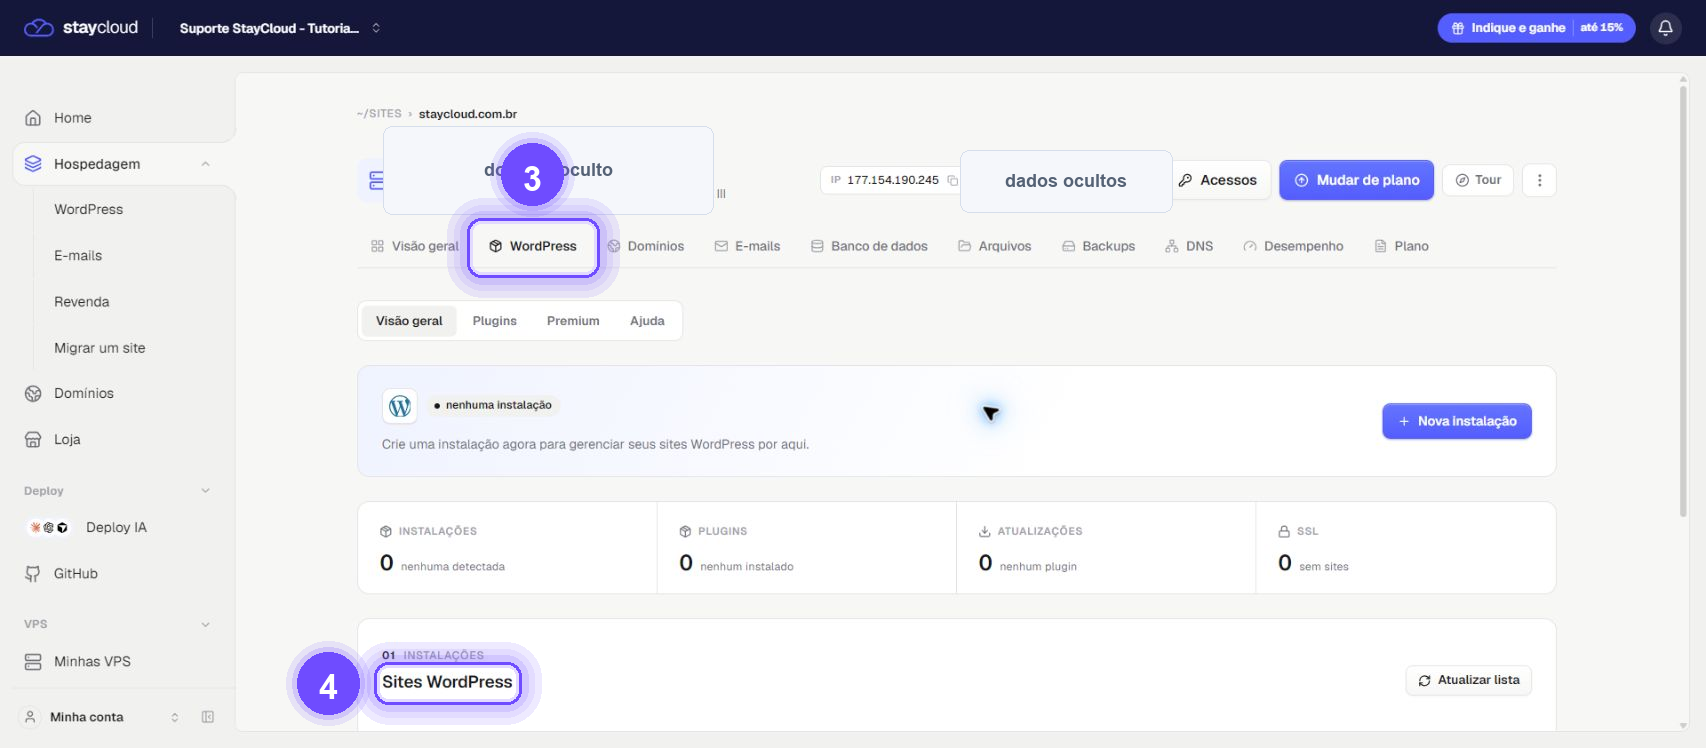Click the sidebar collapse panel icon
1706x748 pixels.
tap(208, 717)
